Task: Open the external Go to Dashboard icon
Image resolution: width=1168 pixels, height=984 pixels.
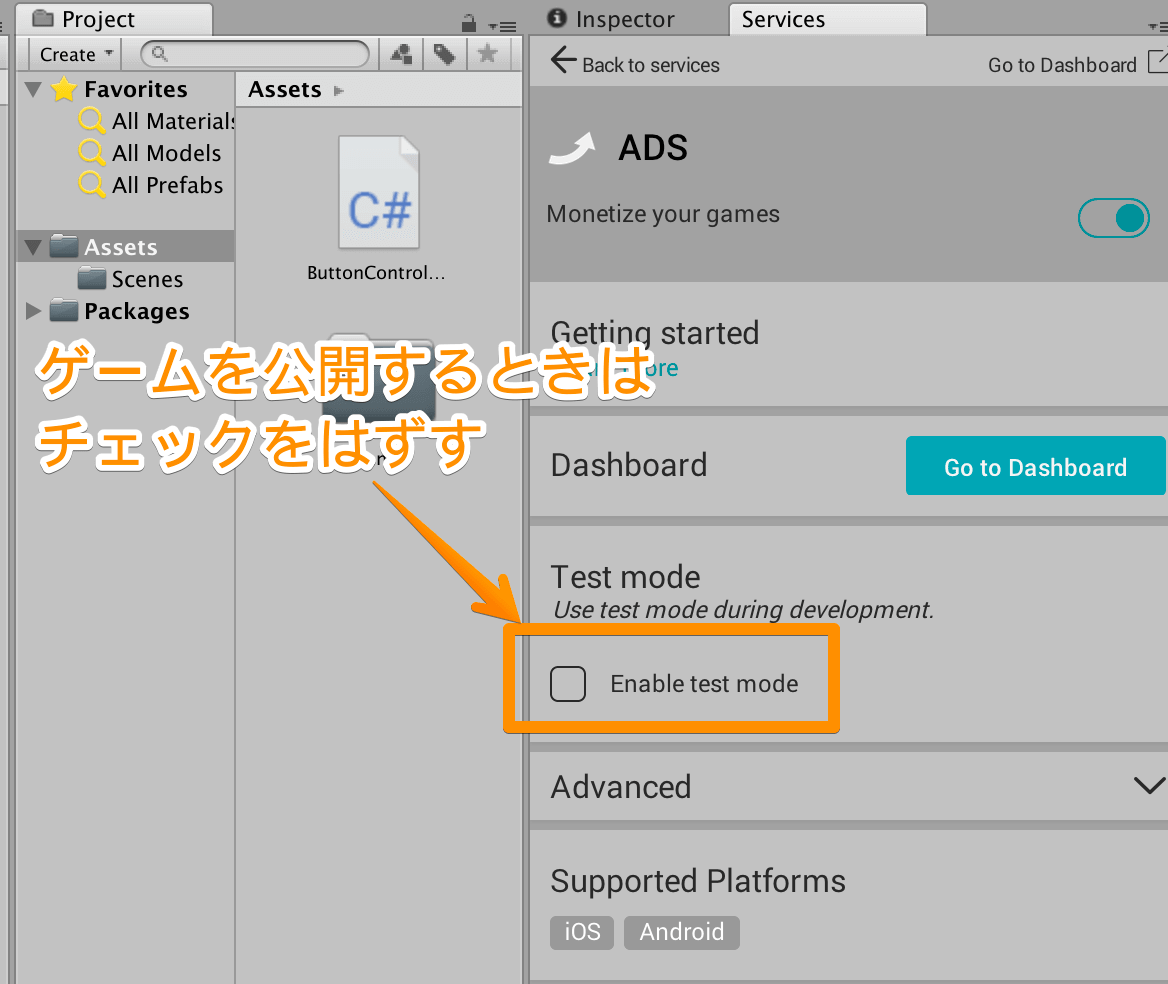Action: pos(1158,61)
